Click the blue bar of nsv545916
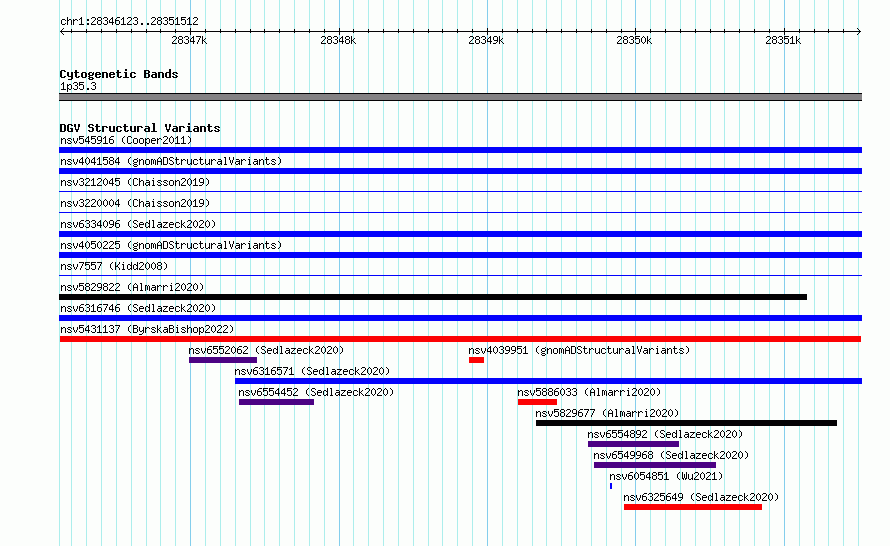 click(x=460, y=150)
